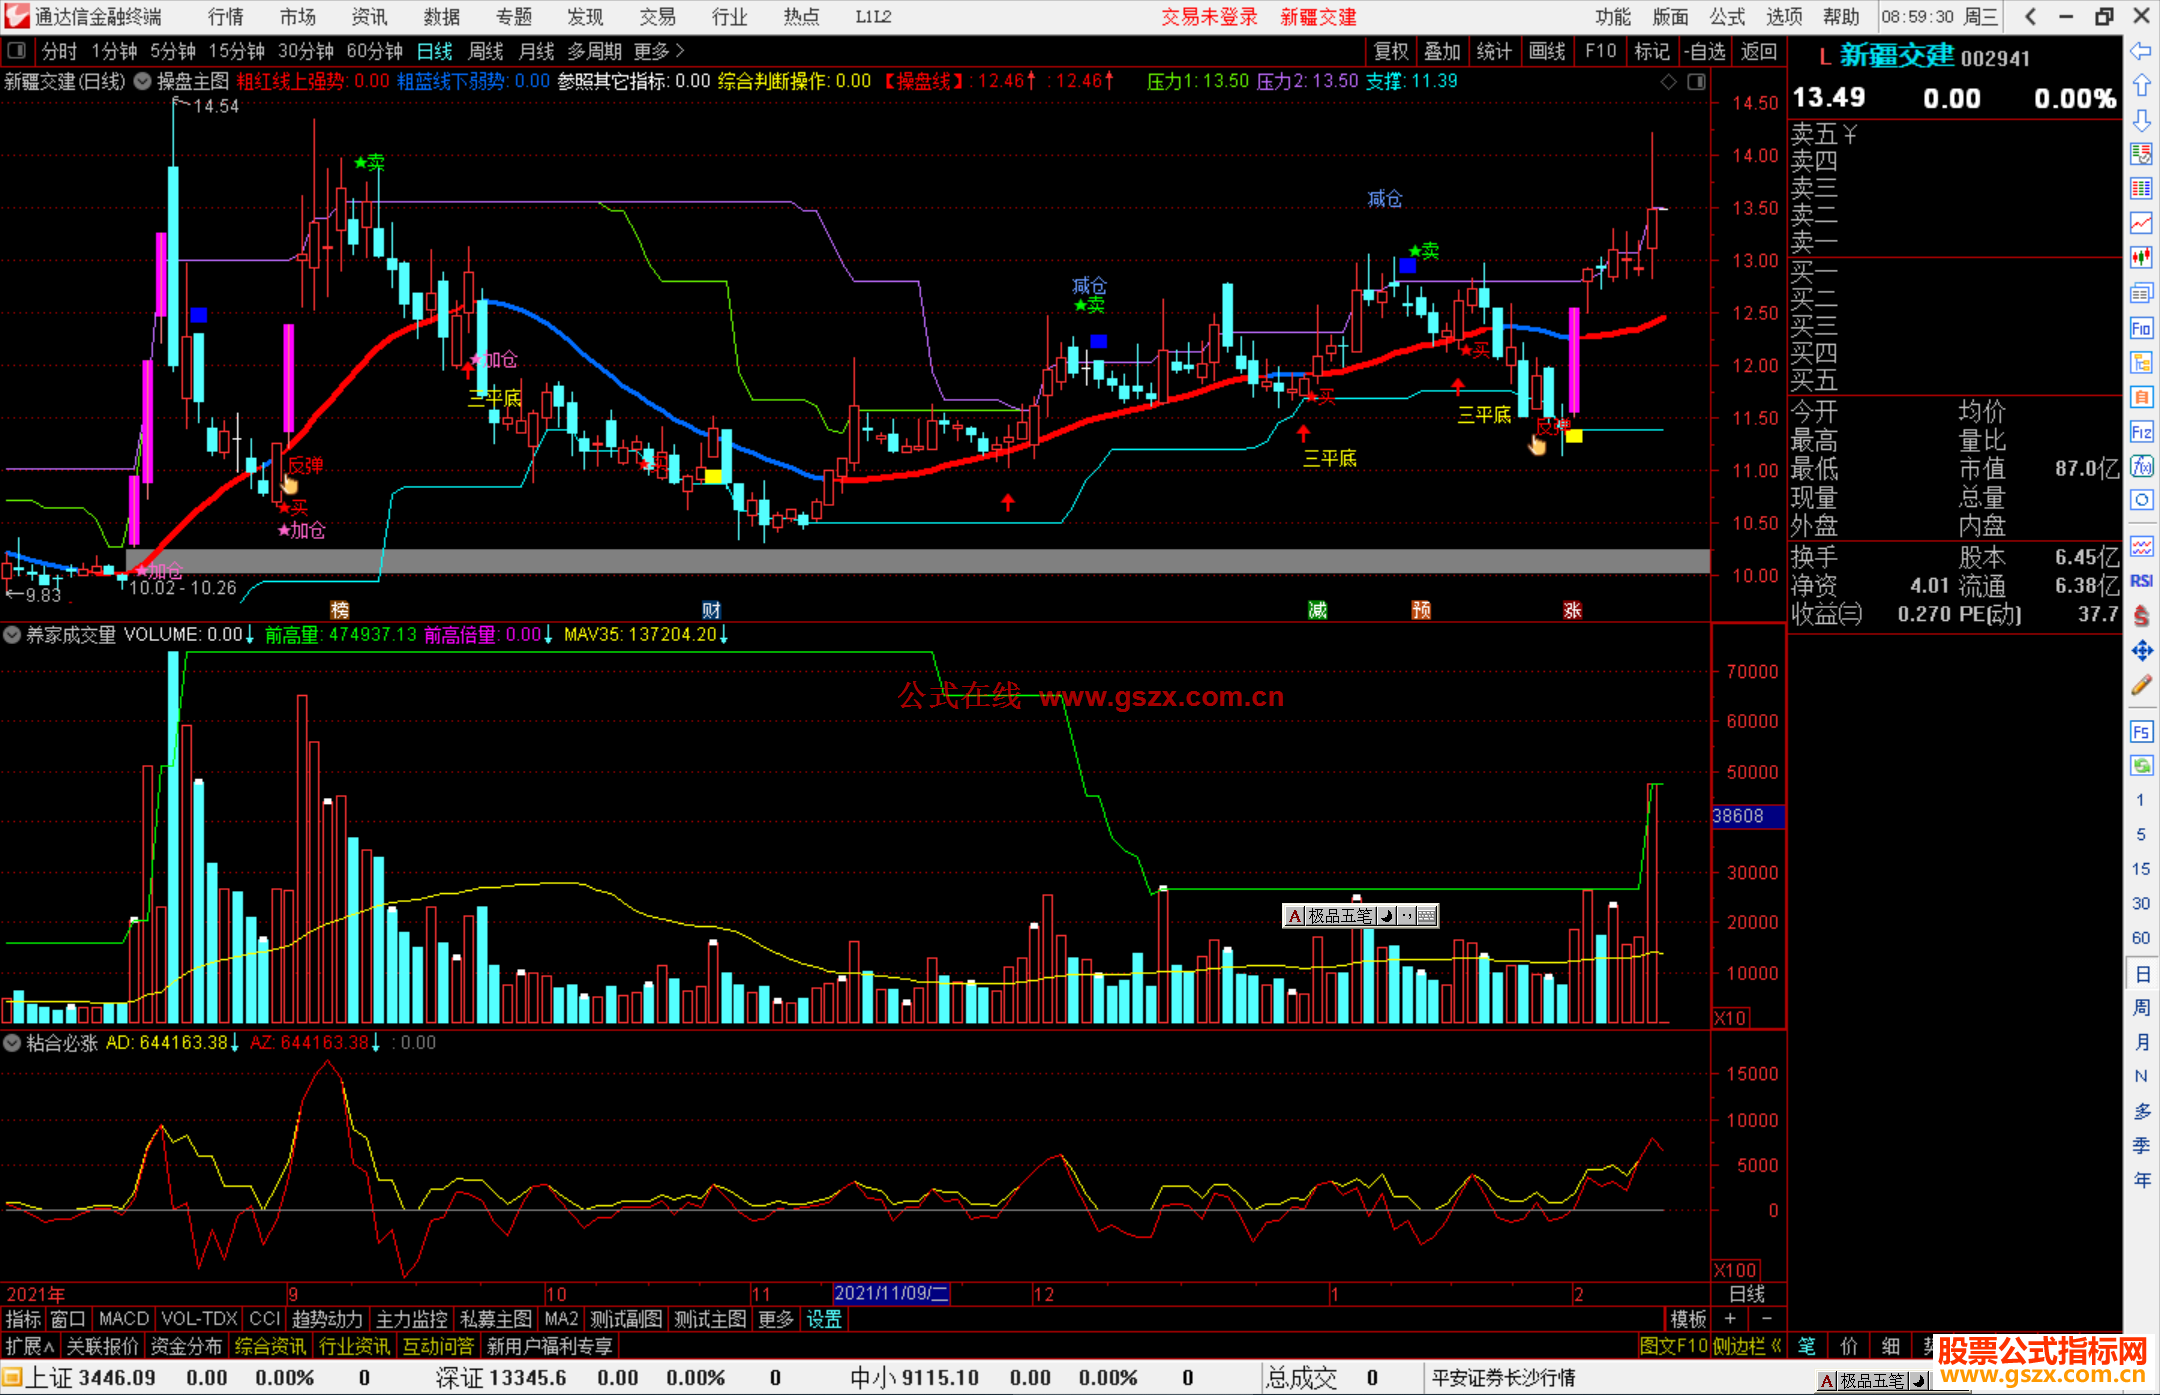Select the MACD indicator tab
2160x1395 pixels.
point(124,1320)
